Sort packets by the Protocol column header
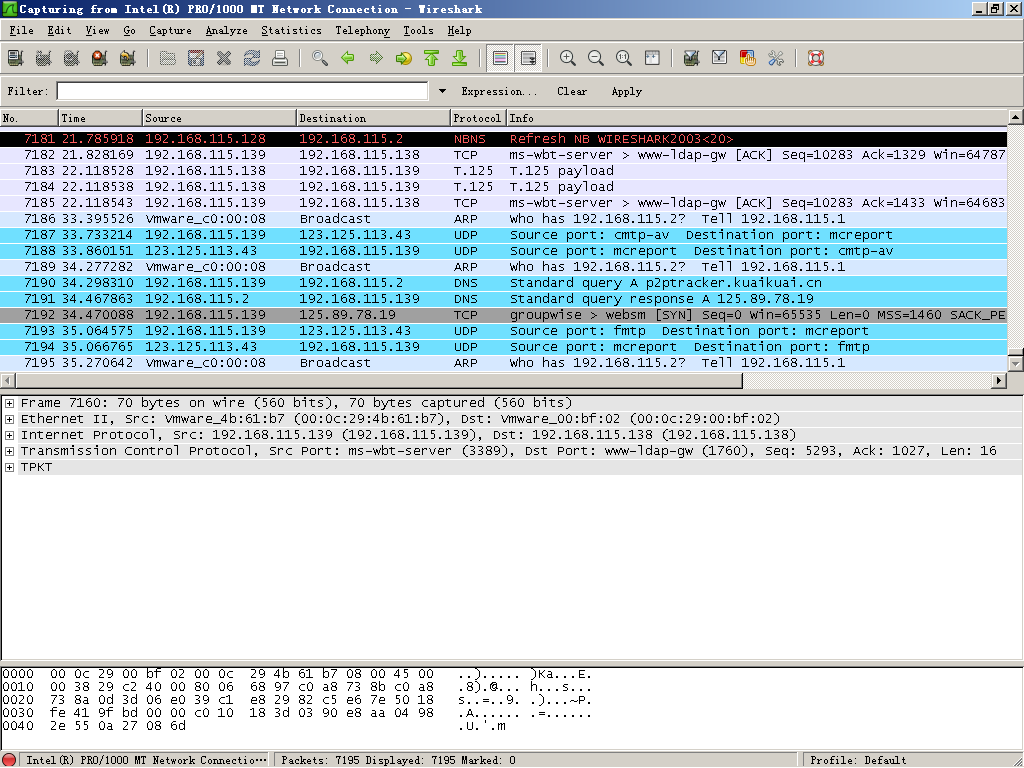 pos(478,118)
